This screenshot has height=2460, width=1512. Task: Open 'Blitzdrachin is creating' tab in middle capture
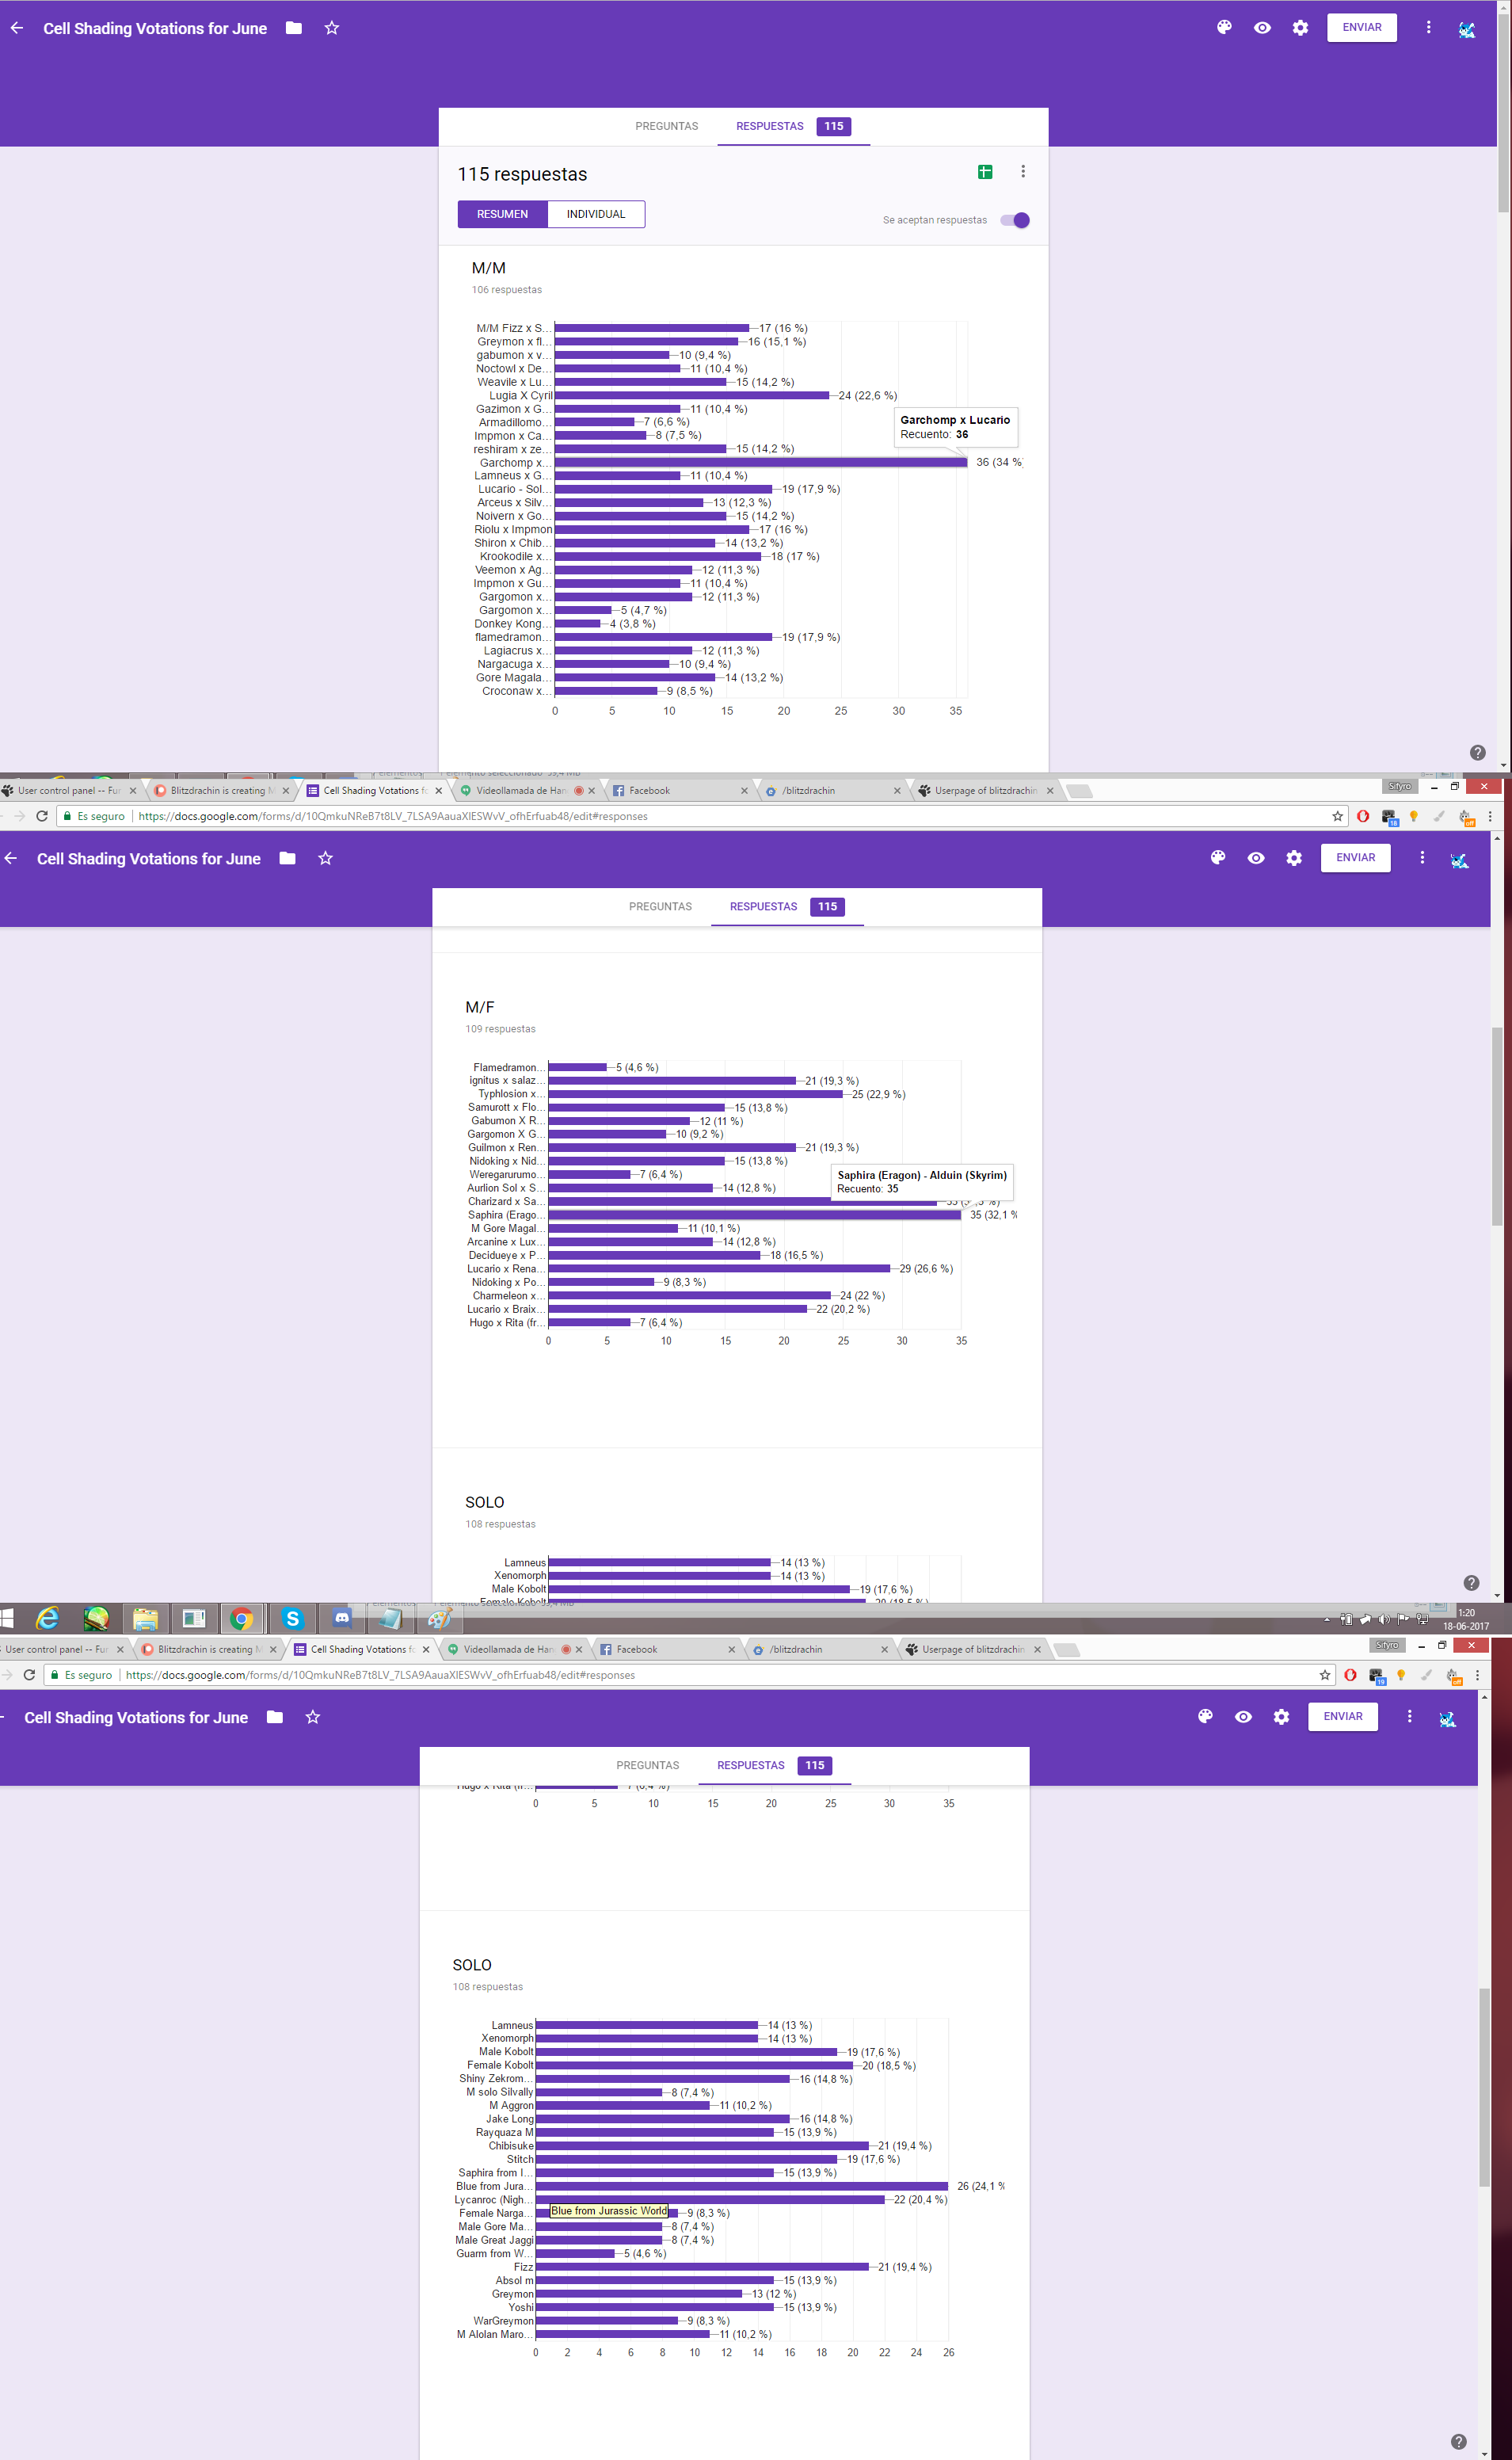[222, 790]
